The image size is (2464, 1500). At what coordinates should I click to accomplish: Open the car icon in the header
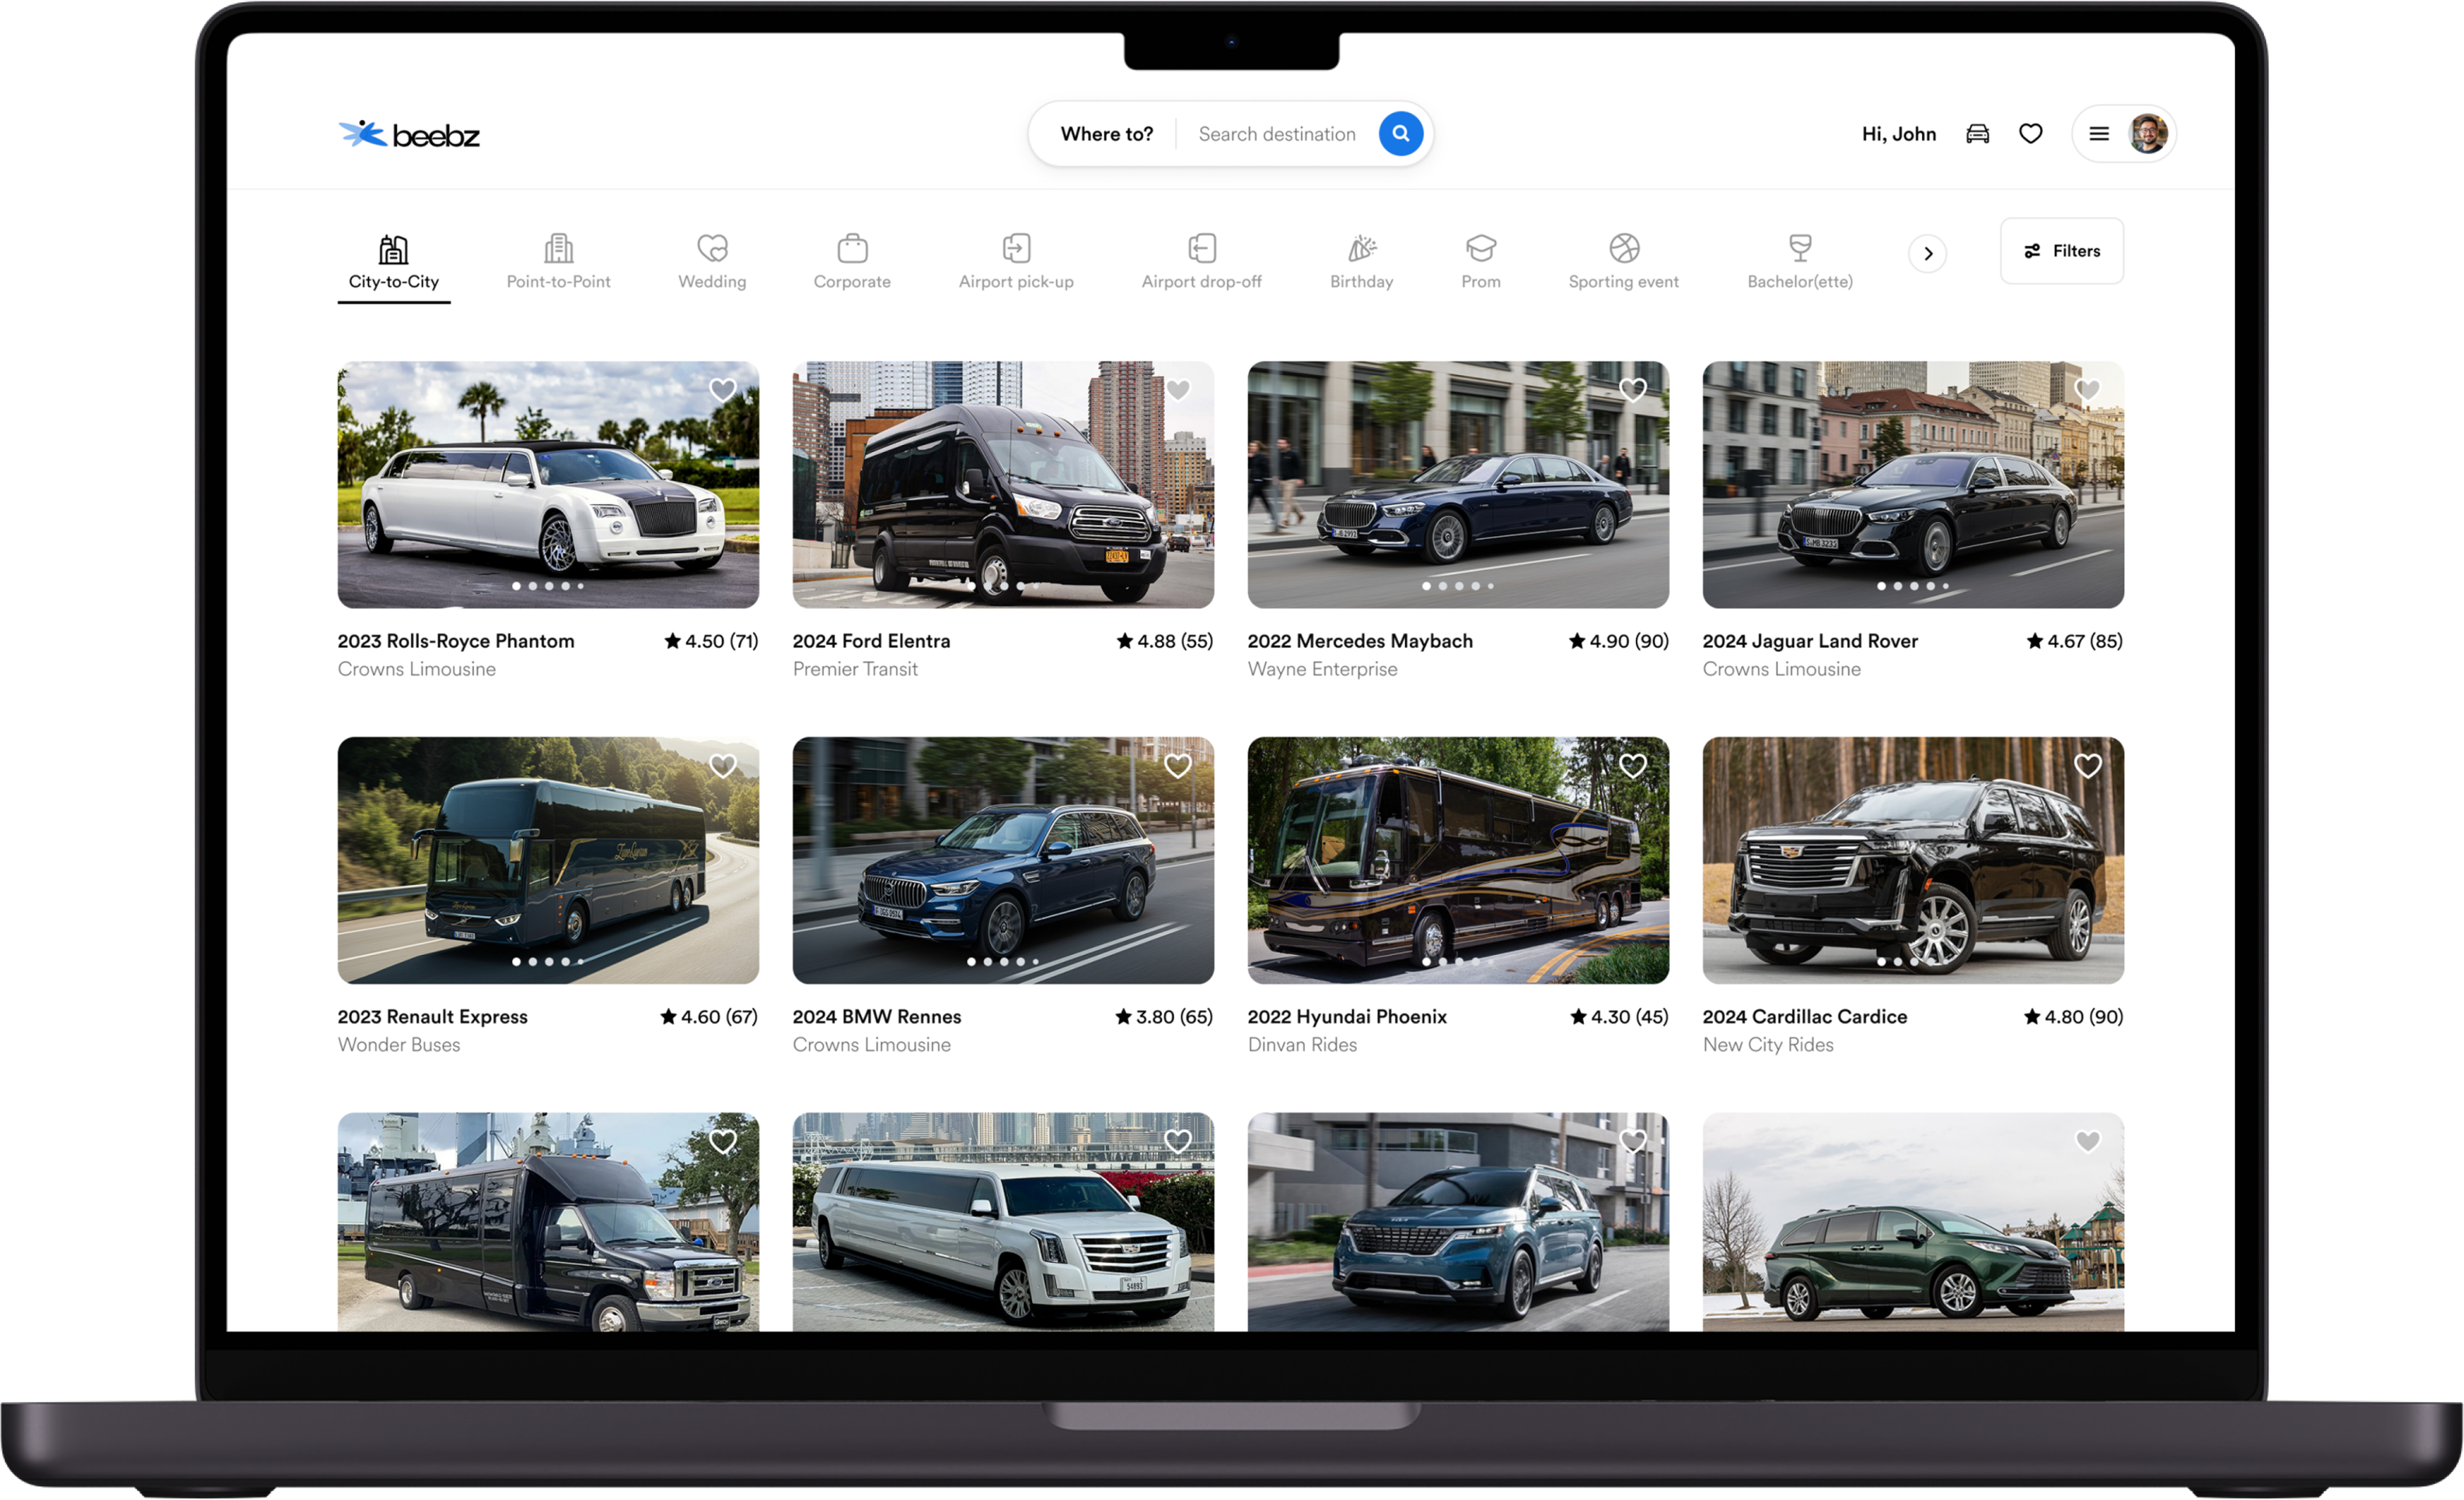[1977, 133]
